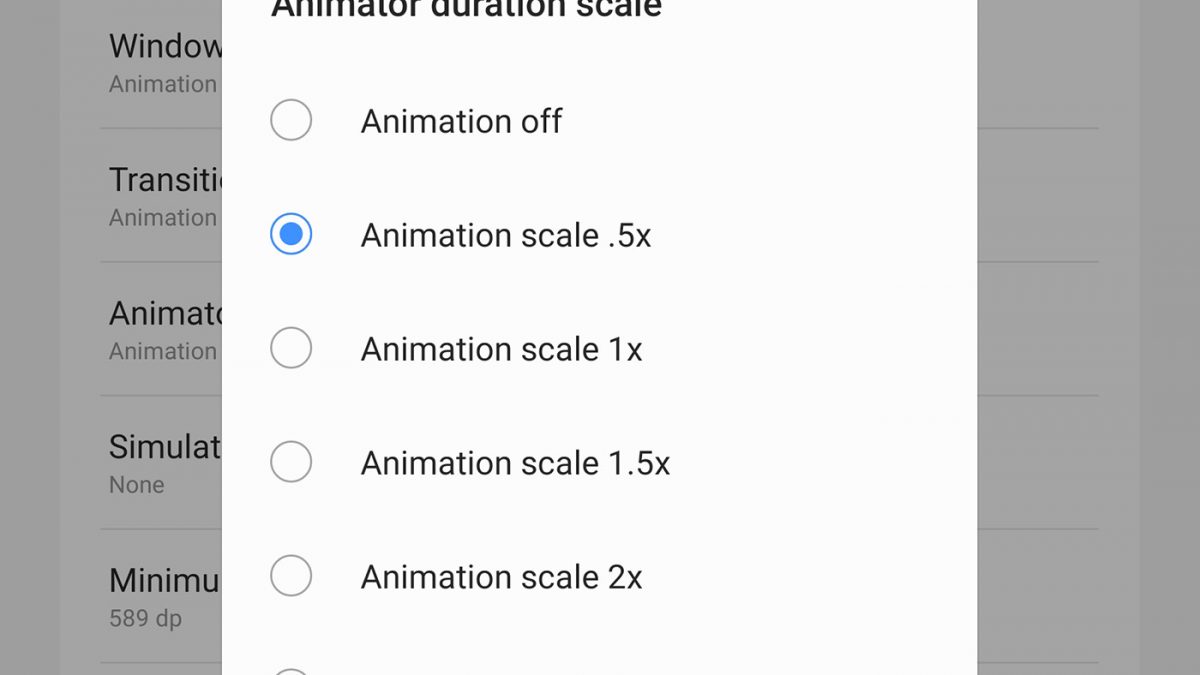The width and height of the screenshot is (1200, 675).
Task: Open the Window animation setting behind the dialog
Action: tap(165, 46)
